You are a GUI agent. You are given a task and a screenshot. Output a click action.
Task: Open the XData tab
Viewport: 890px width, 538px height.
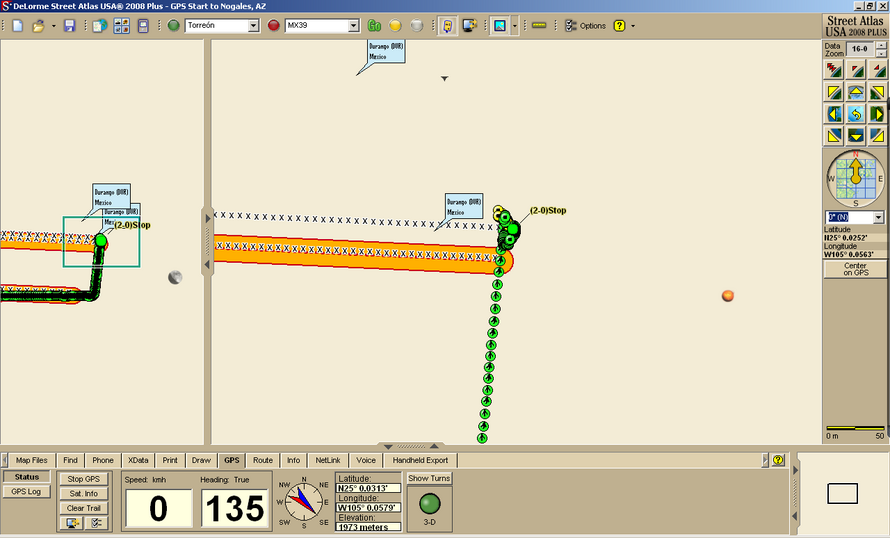[138, 460]
